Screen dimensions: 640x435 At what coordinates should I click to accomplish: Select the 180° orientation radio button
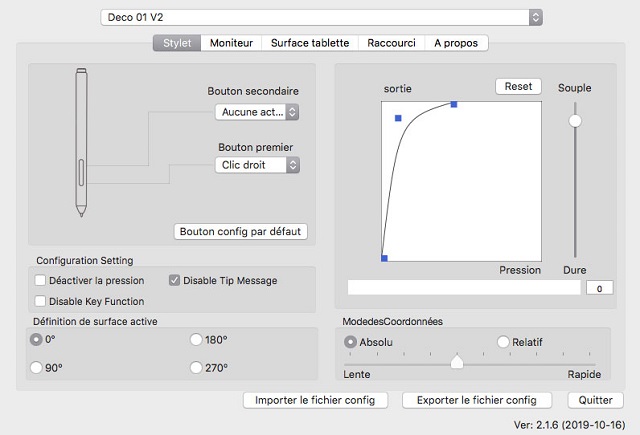tap(196, 340)
